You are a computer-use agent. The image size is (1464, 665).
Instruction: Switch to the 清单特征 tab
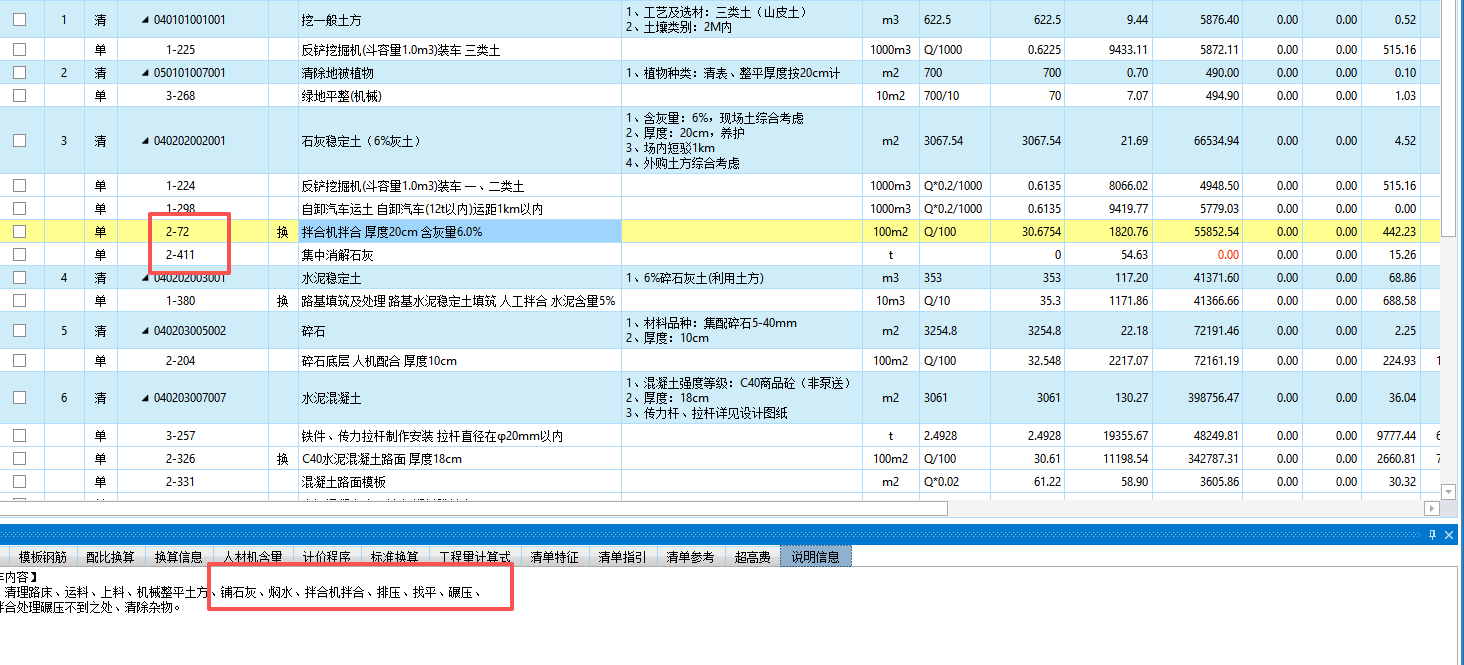pos(555,556)
